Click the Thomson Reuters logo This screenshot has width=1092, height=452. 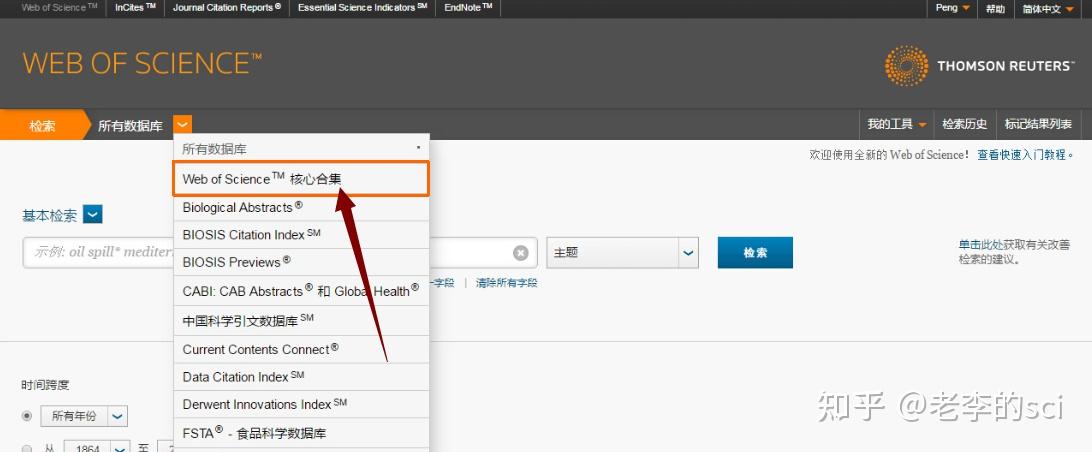tap(980, 65)
